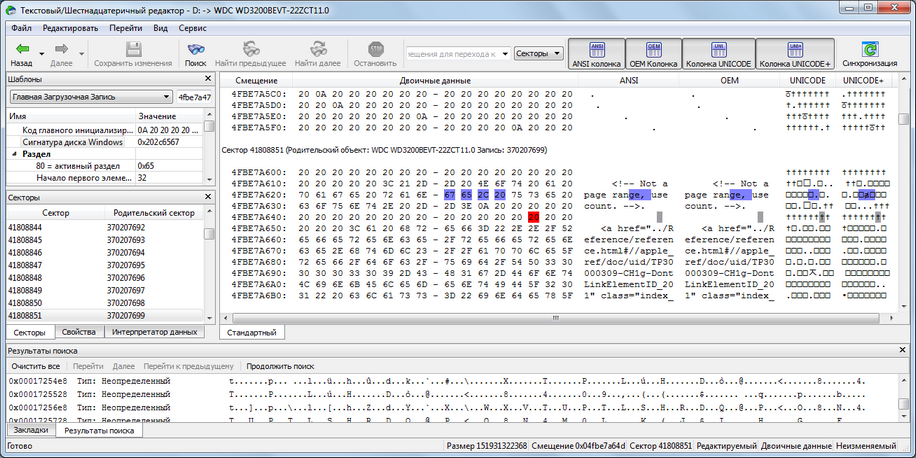Open the Секторы units dropdown
The image size is (916, 458).
coord(539,53)
